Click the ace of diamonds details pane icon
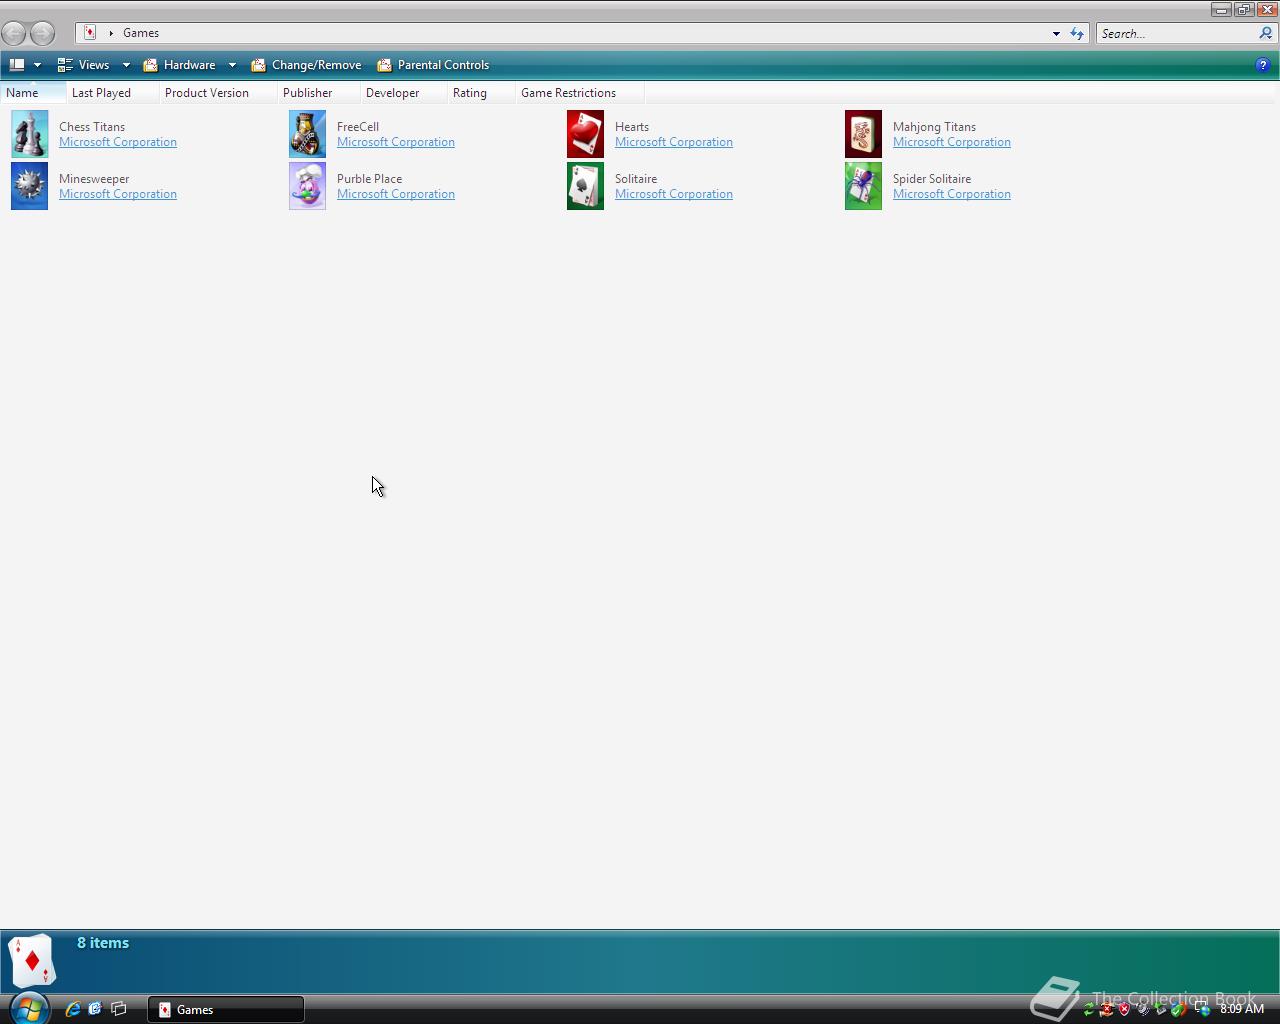The height and width of the screenshot is (1024, 1280). coord(31,962)
